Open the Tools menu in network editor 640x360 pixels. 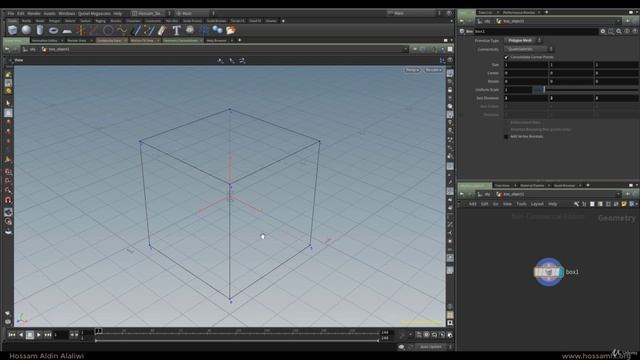[x=521, y=204]
